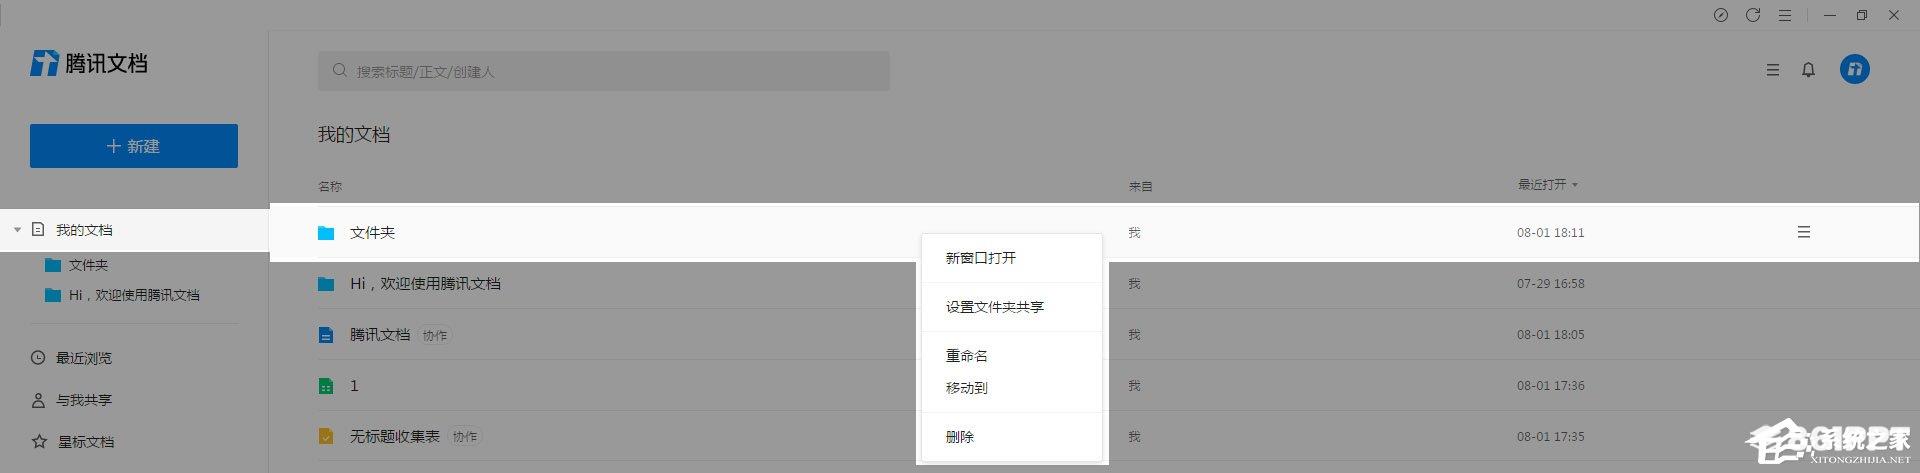The height and width of the screenshot is (473, 1920).
Task: Click the refresh icon in title bar
Action: (x=1752, y=15)
